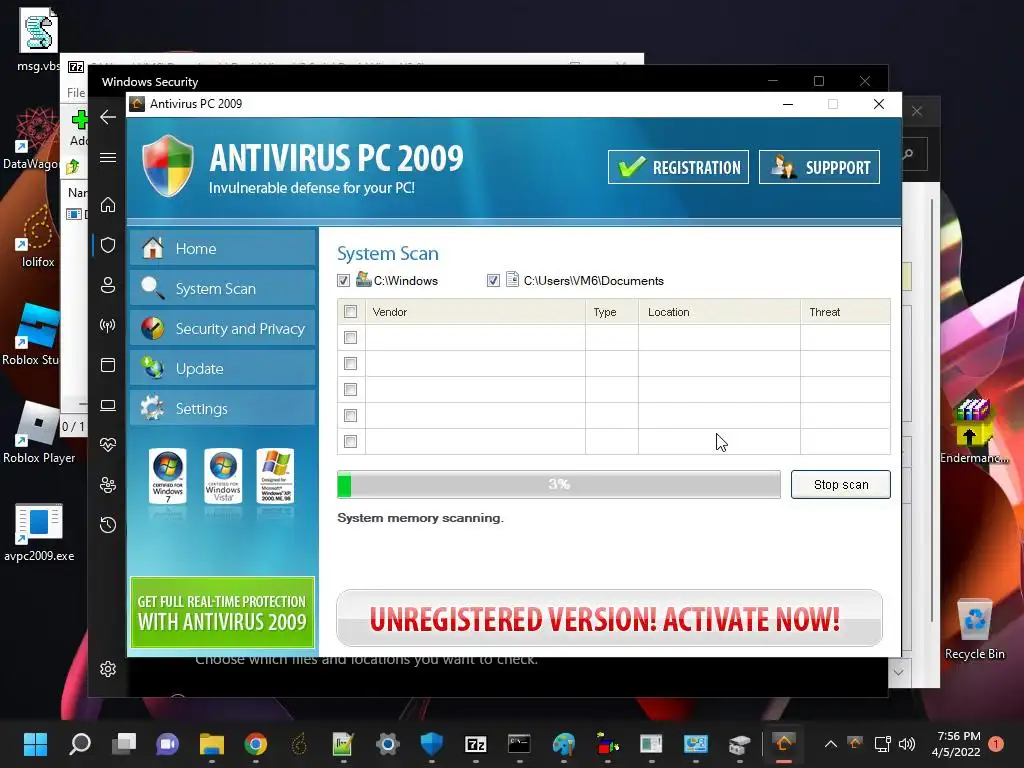Open the clock showing 7:56 PM
This screenshot has width=1024, height=768.
[x=956, y=744]
